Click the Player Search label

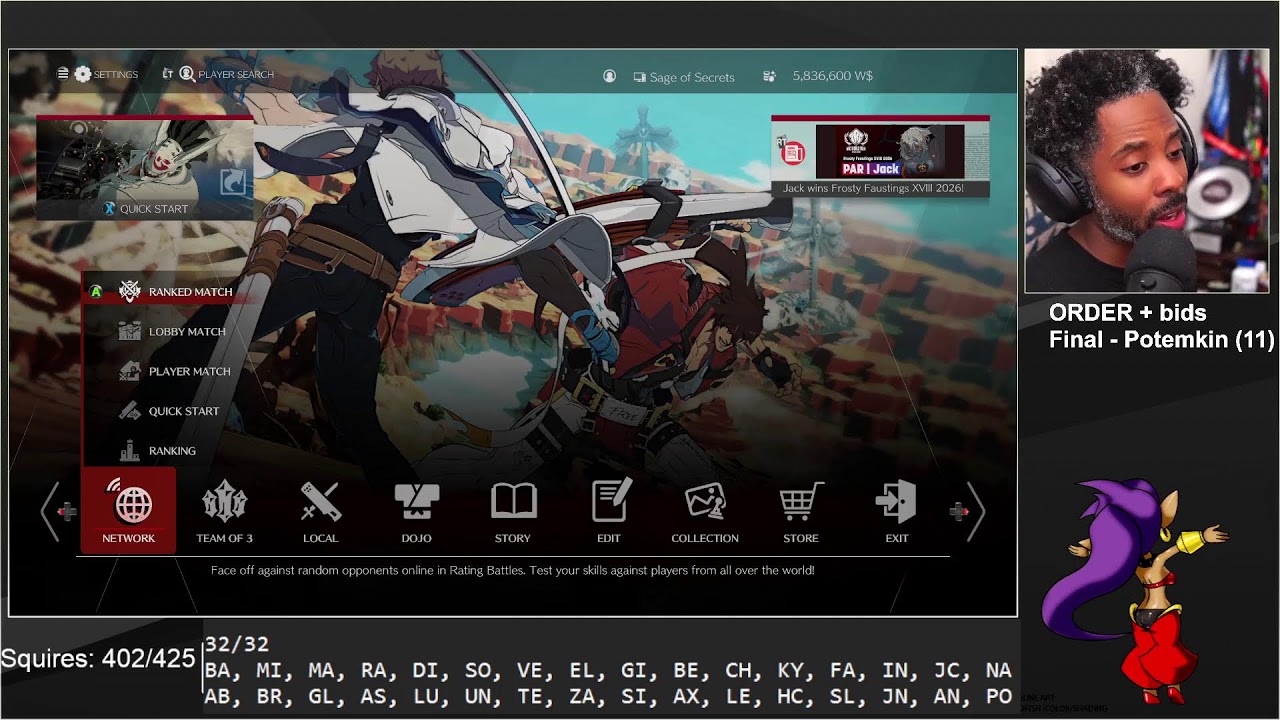pos(236,75)
